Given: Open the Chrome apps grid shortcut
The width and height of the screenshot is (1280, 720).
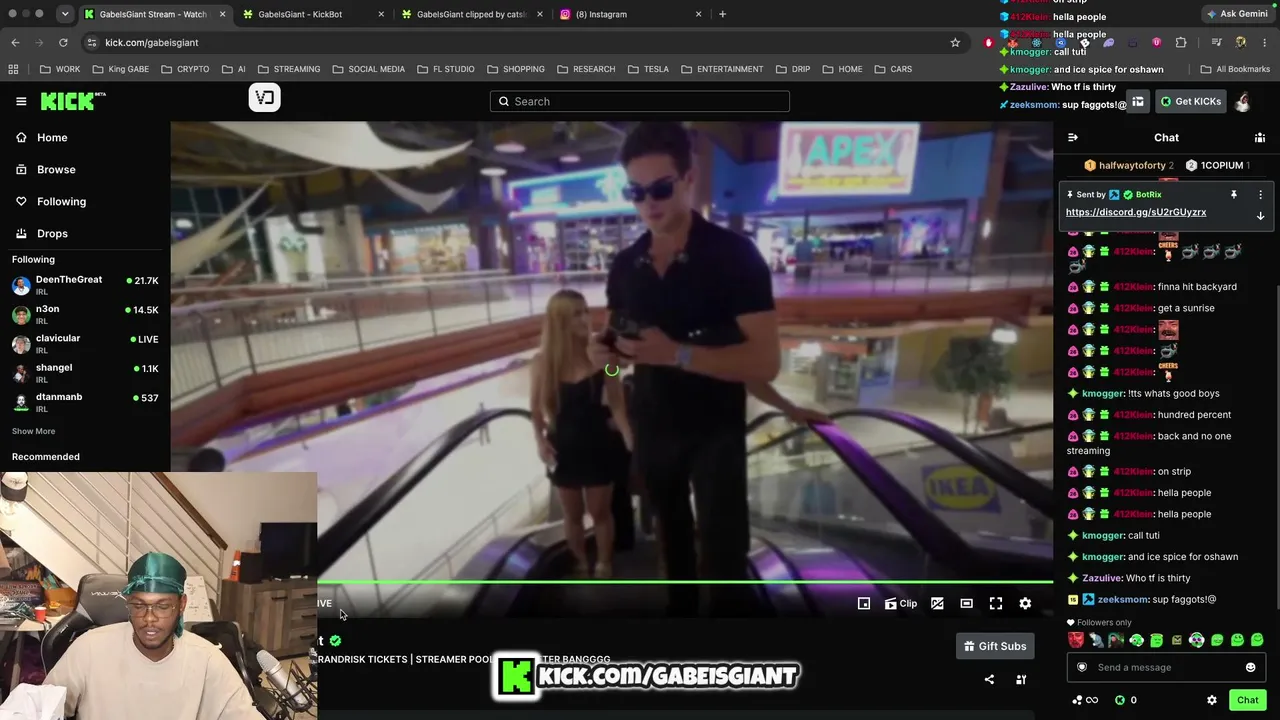Looking at the screenshot, I should pos(13,69).
